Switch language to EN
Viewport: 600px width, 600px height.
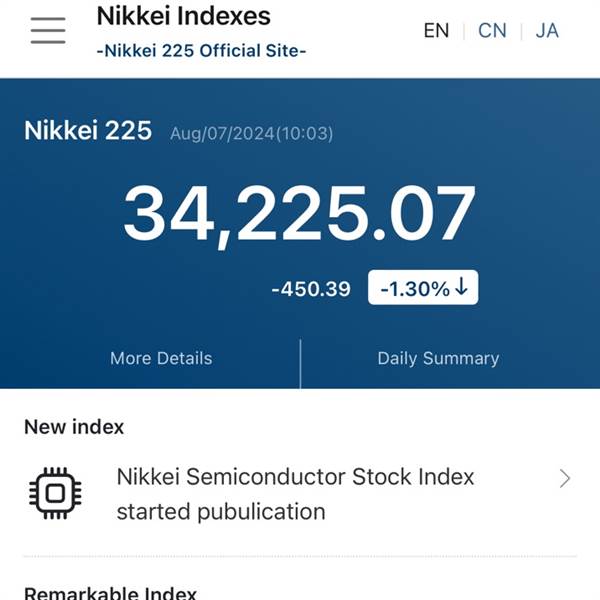(436, 31)
